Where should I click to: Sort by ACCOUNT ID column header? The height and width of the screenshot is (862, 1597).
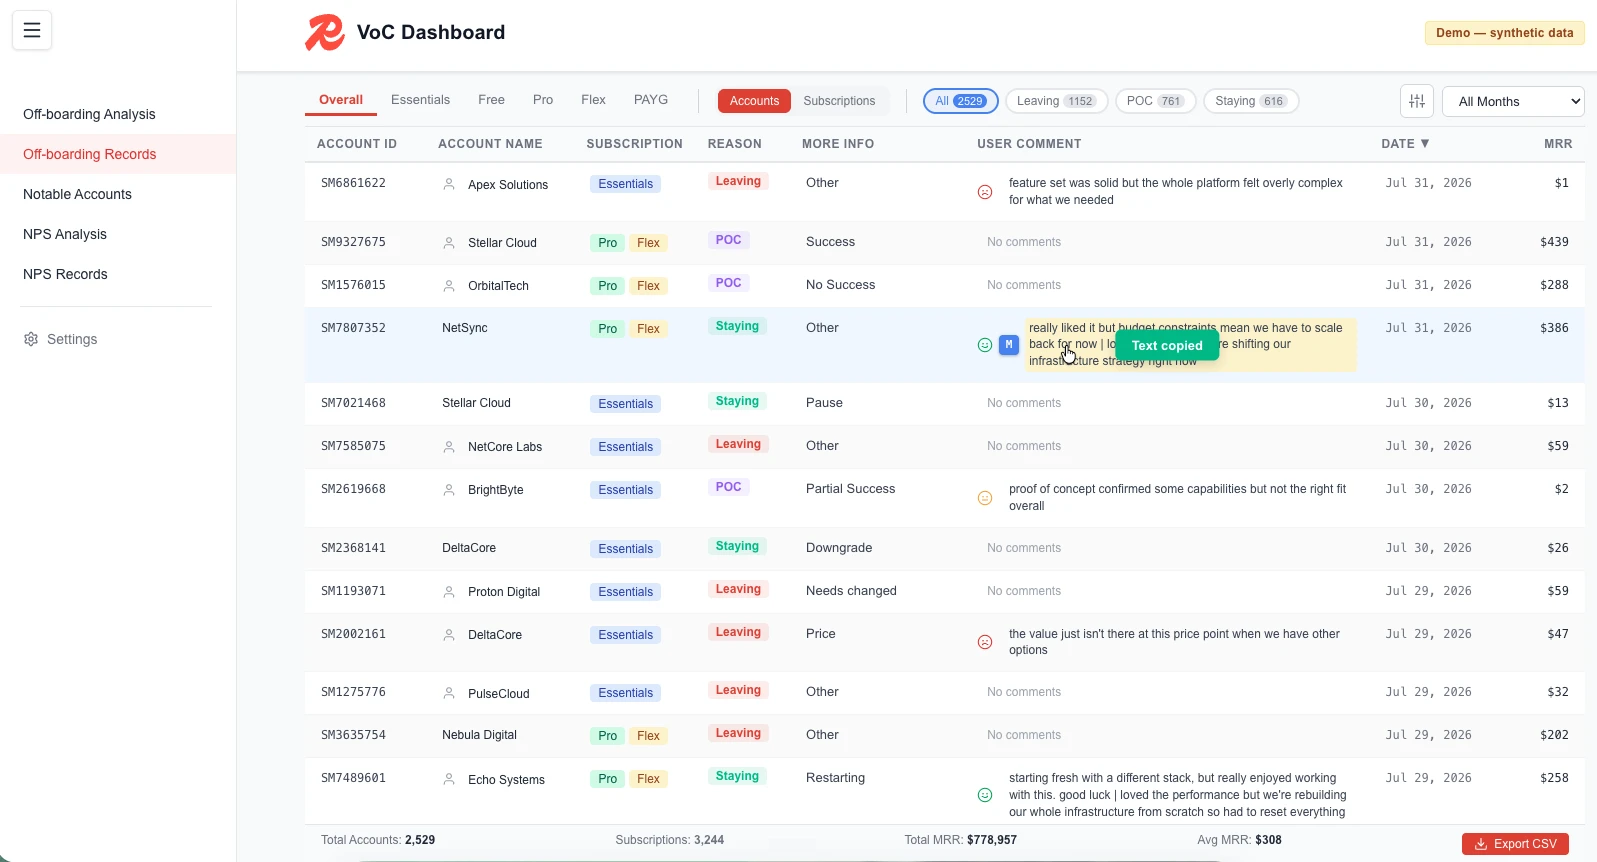pos(357,144)
